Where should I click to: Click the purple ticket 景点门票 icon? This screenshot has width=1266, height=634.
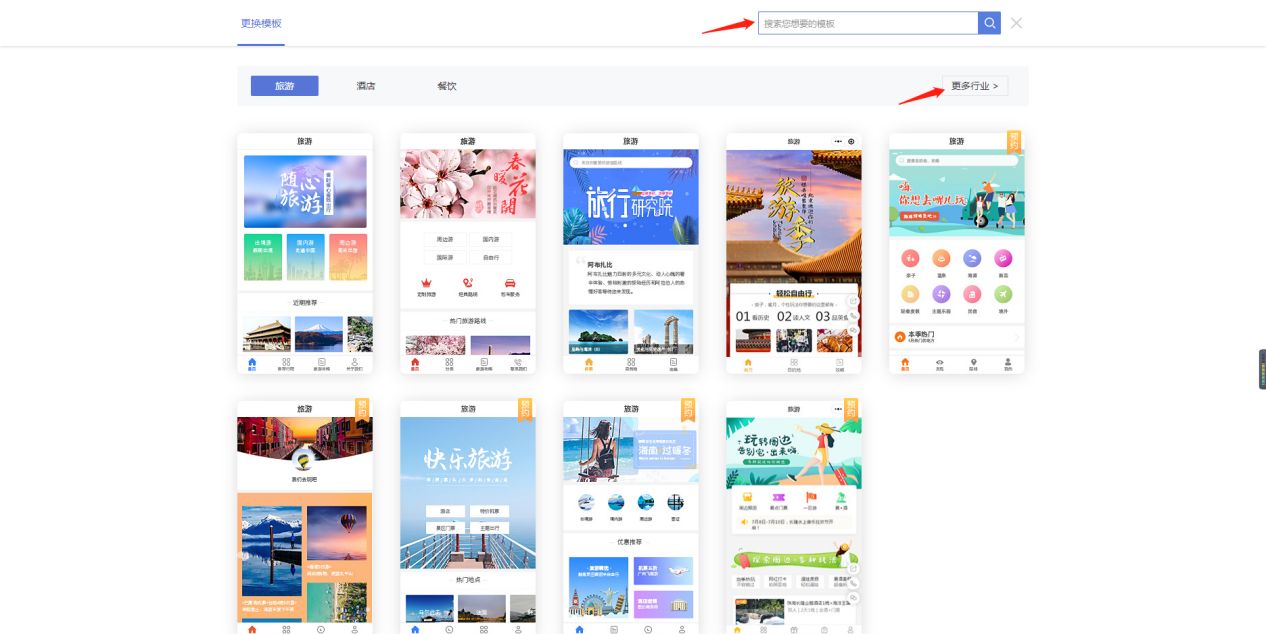tap(779, 497)
